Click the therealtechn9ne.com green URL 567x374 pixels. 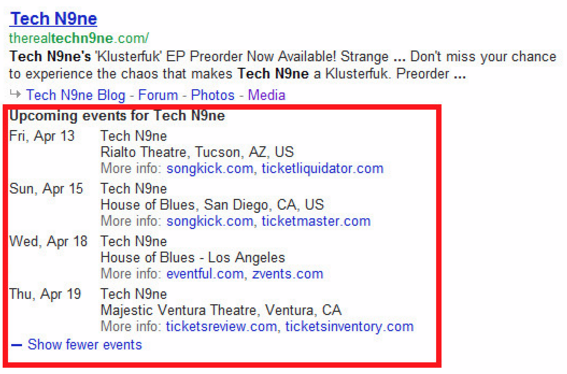79,38
